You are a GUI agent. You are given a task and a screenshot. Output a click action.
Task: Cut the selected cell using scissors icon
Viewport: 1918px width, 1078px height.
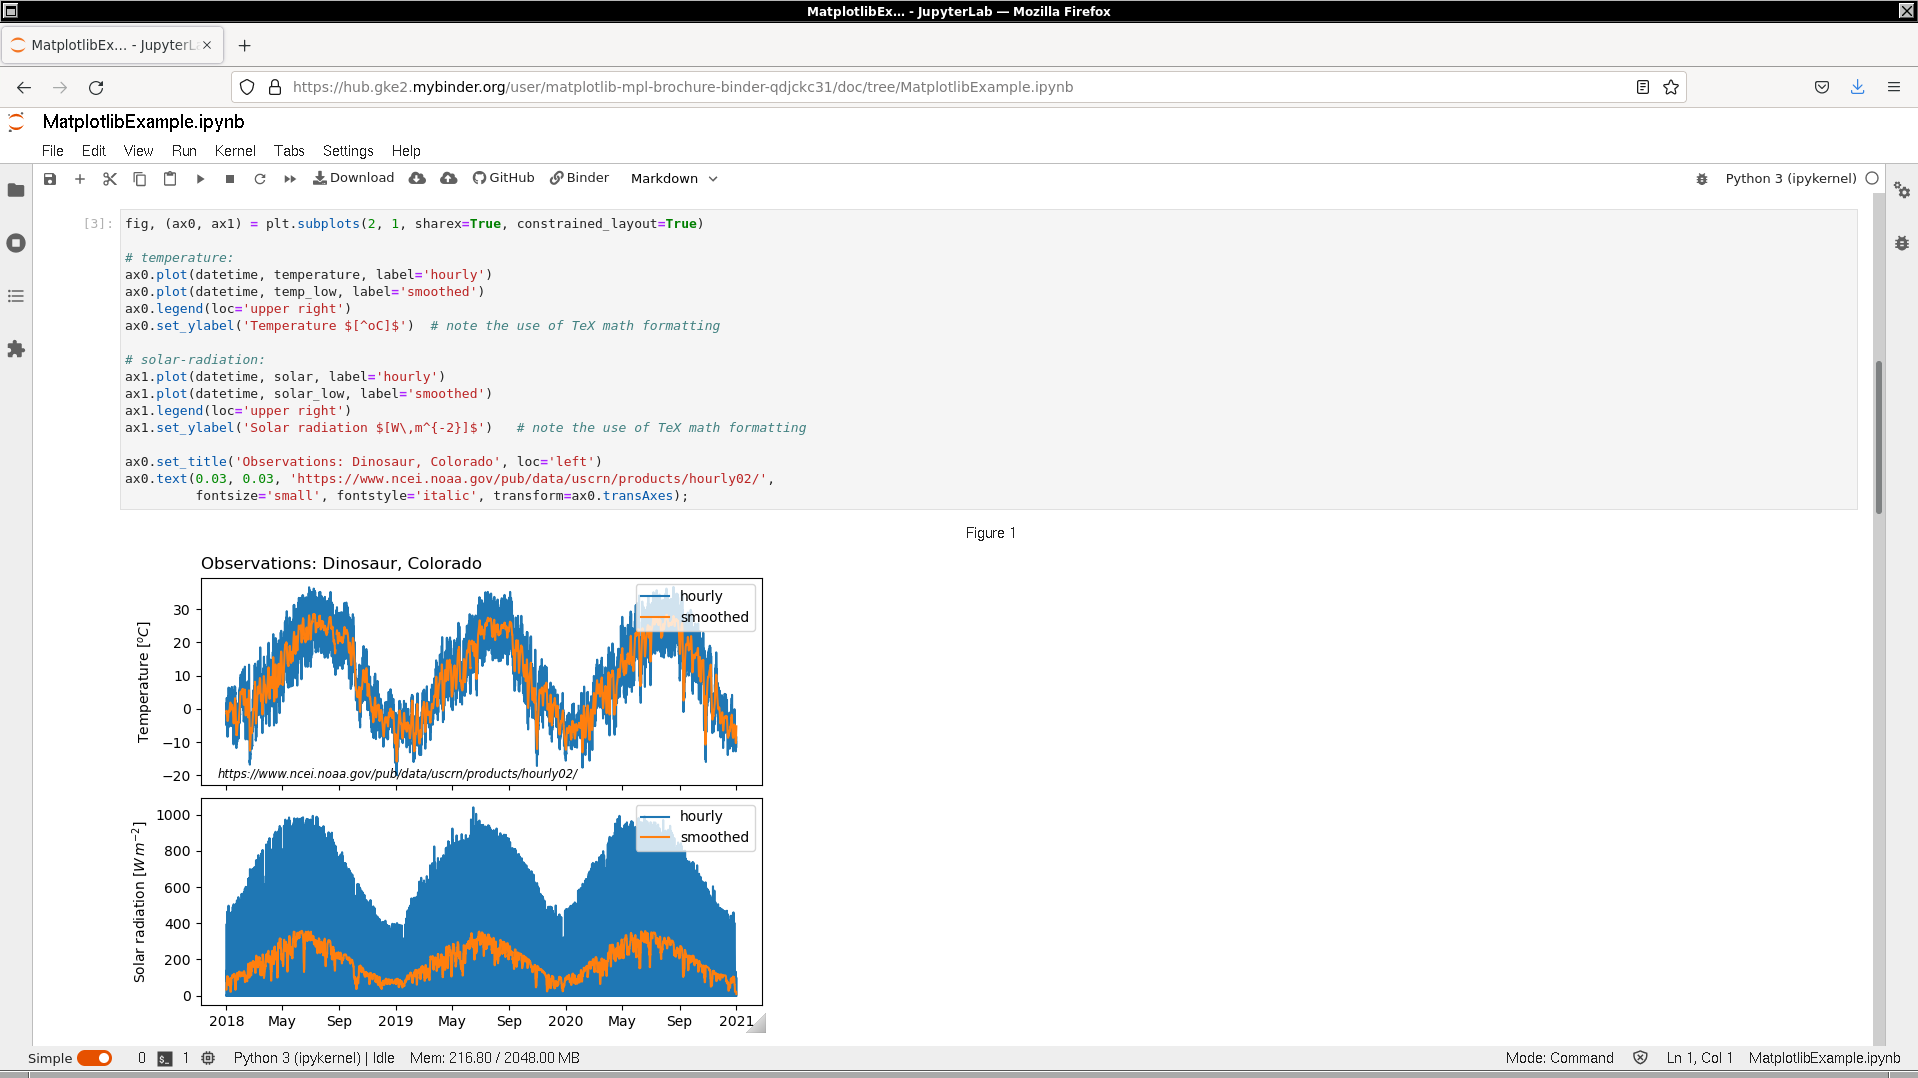click(x=110, y=179)
